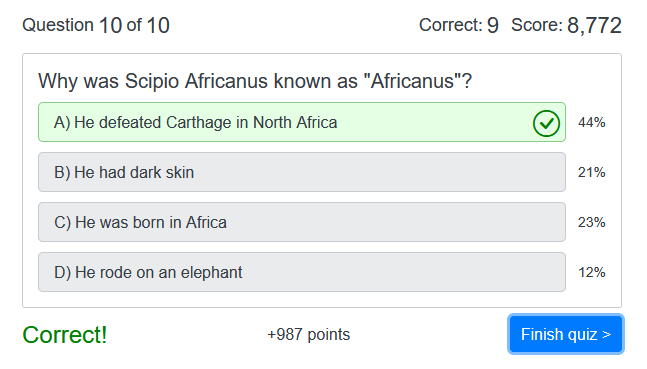Click the Correct: 9 counter

point(459,25)
